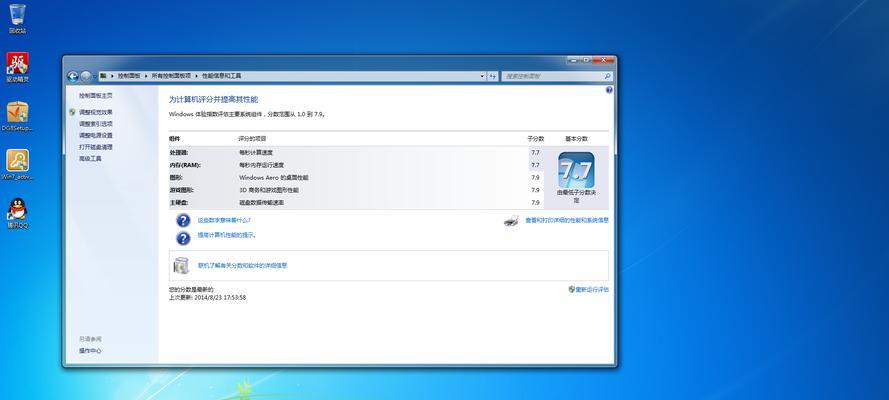Click the last update timestamp 2014/8/23 17:53:58
889x400 pixels.
(x=219, y=297)
